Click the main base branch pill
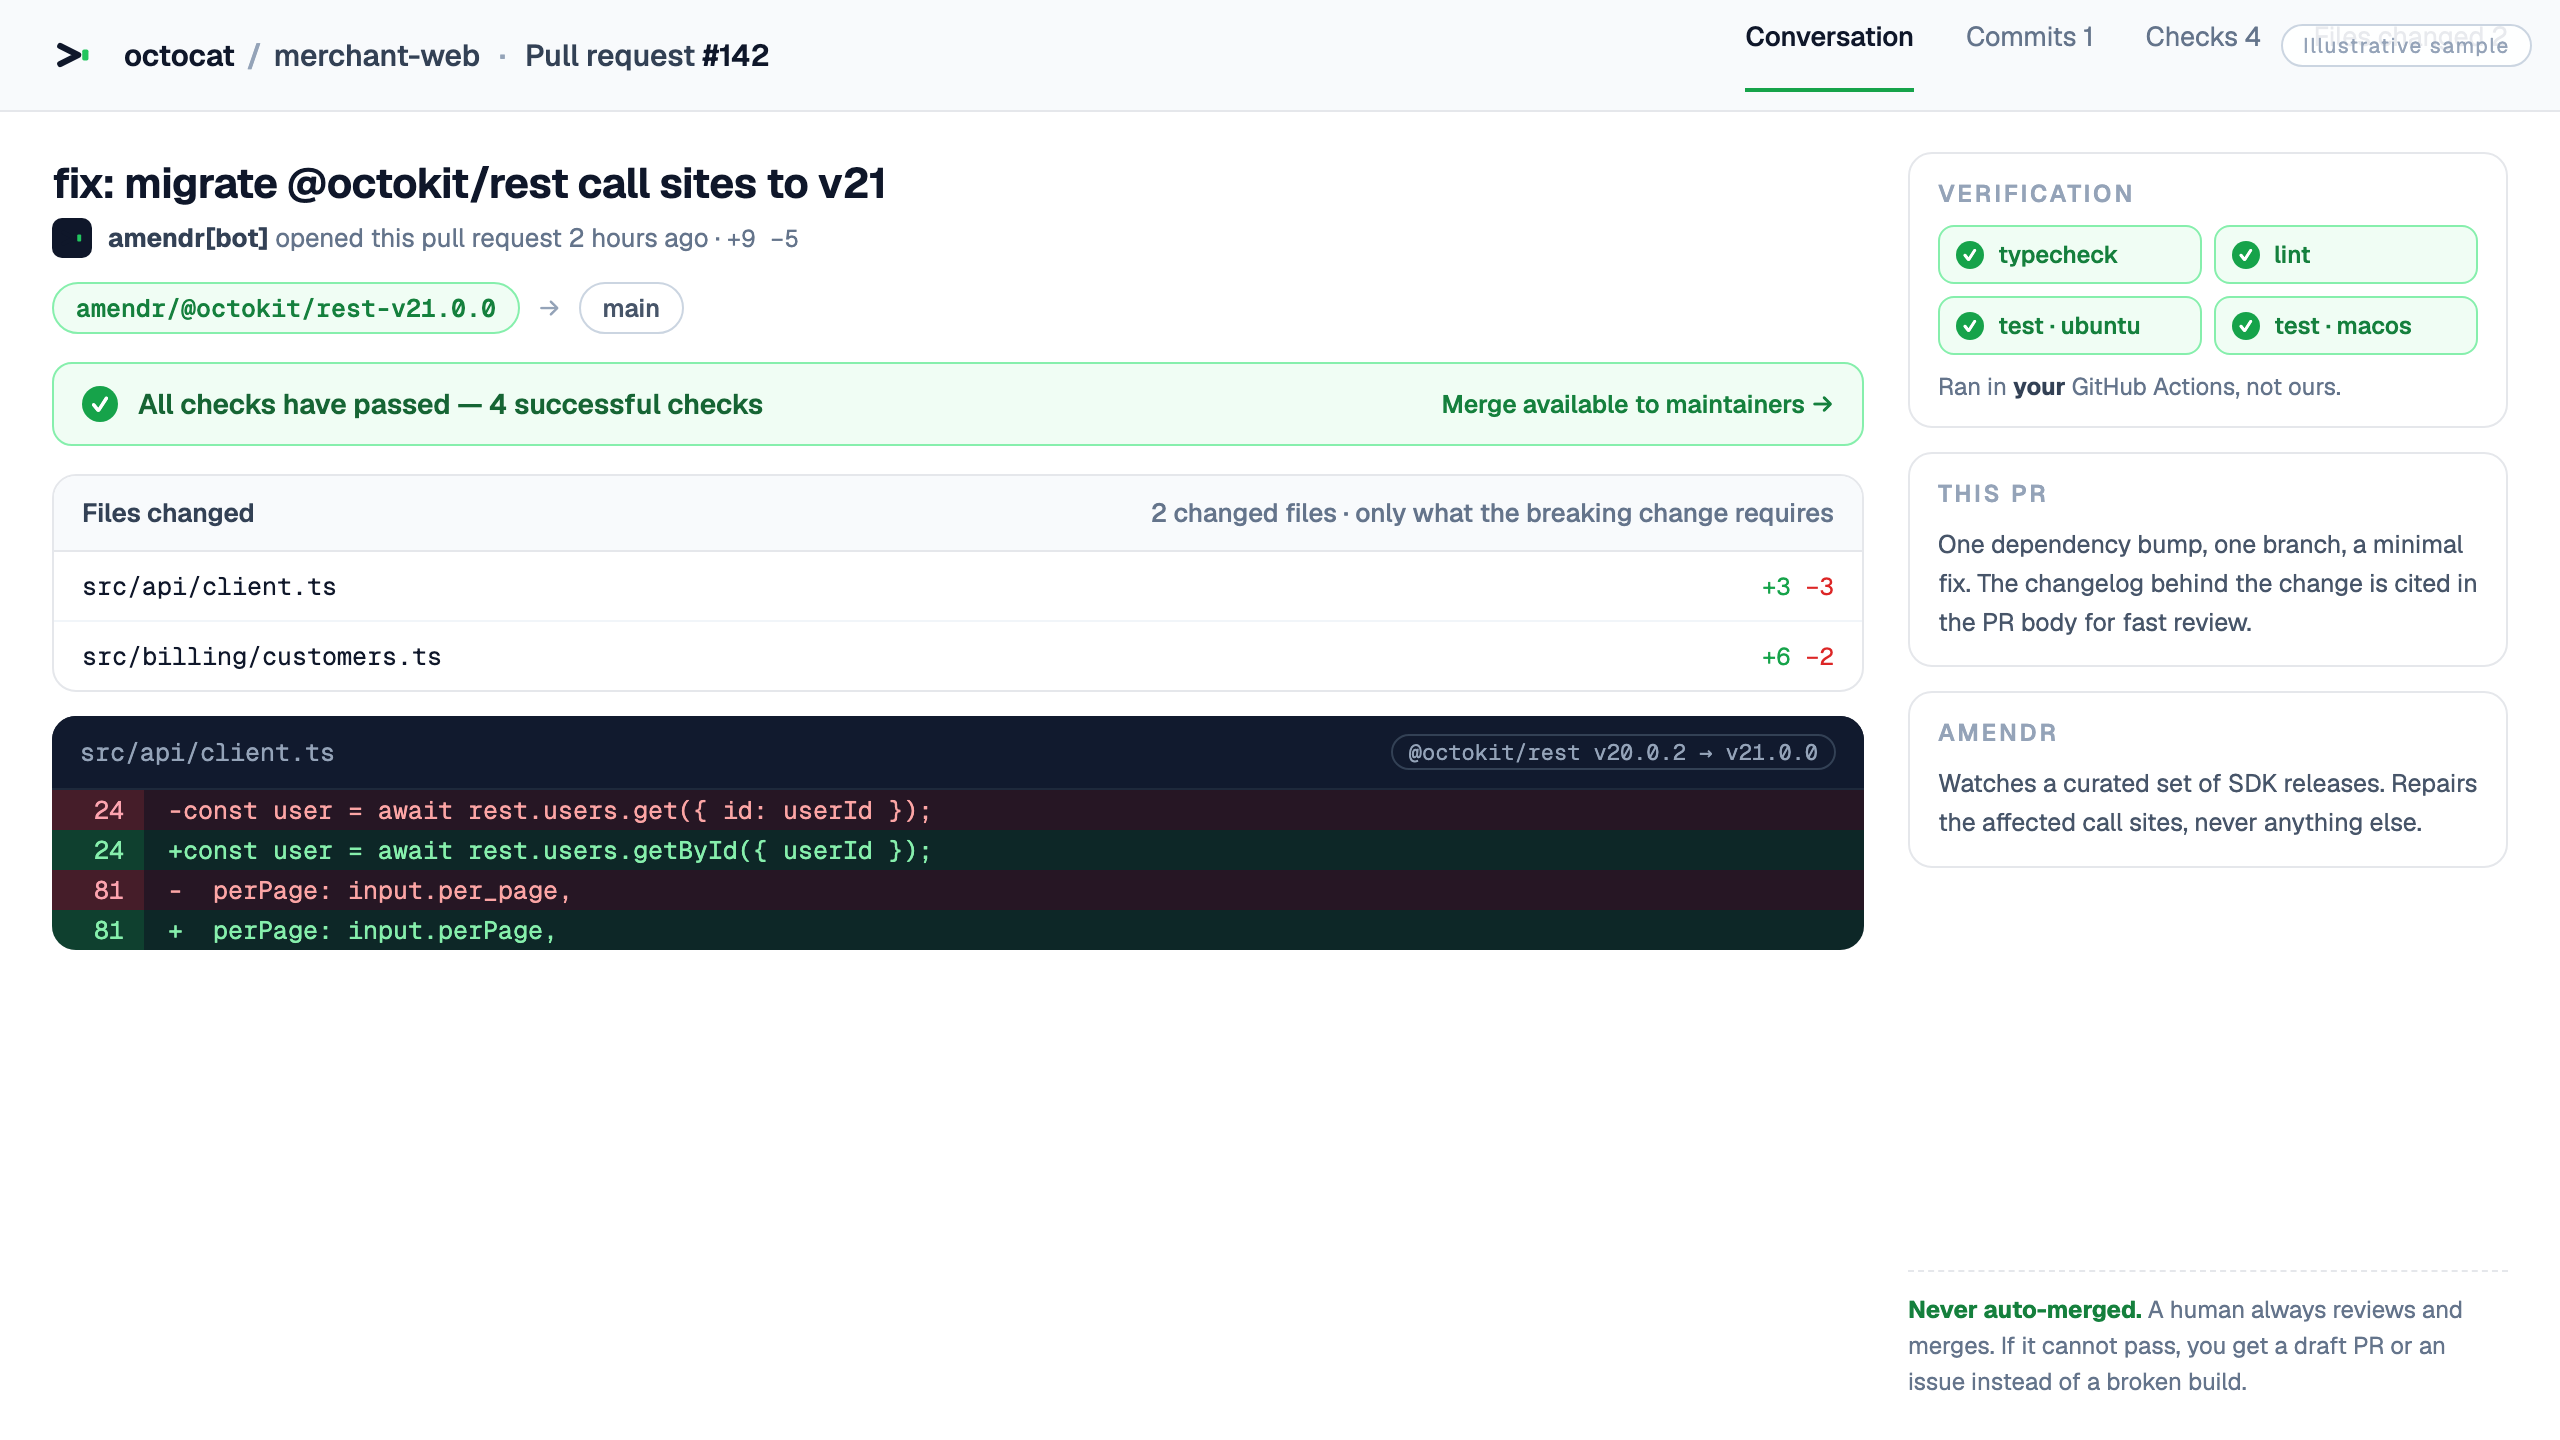Image resolution: width=2560 pixels, height=1440 pixels. [x=631, y=308]
